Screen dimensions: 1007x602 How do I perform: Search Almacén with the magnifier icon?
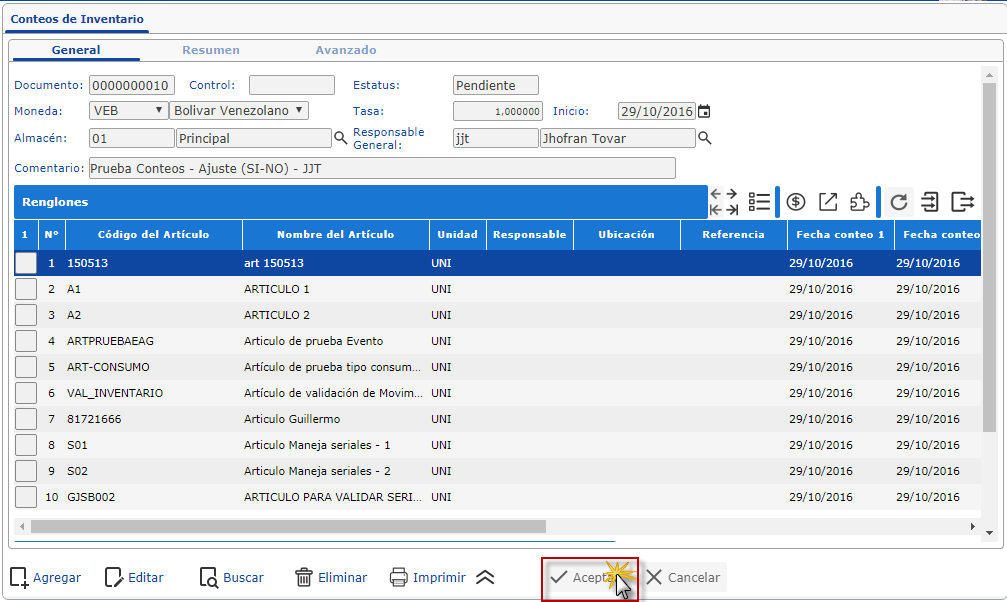(x=340, y=138)
